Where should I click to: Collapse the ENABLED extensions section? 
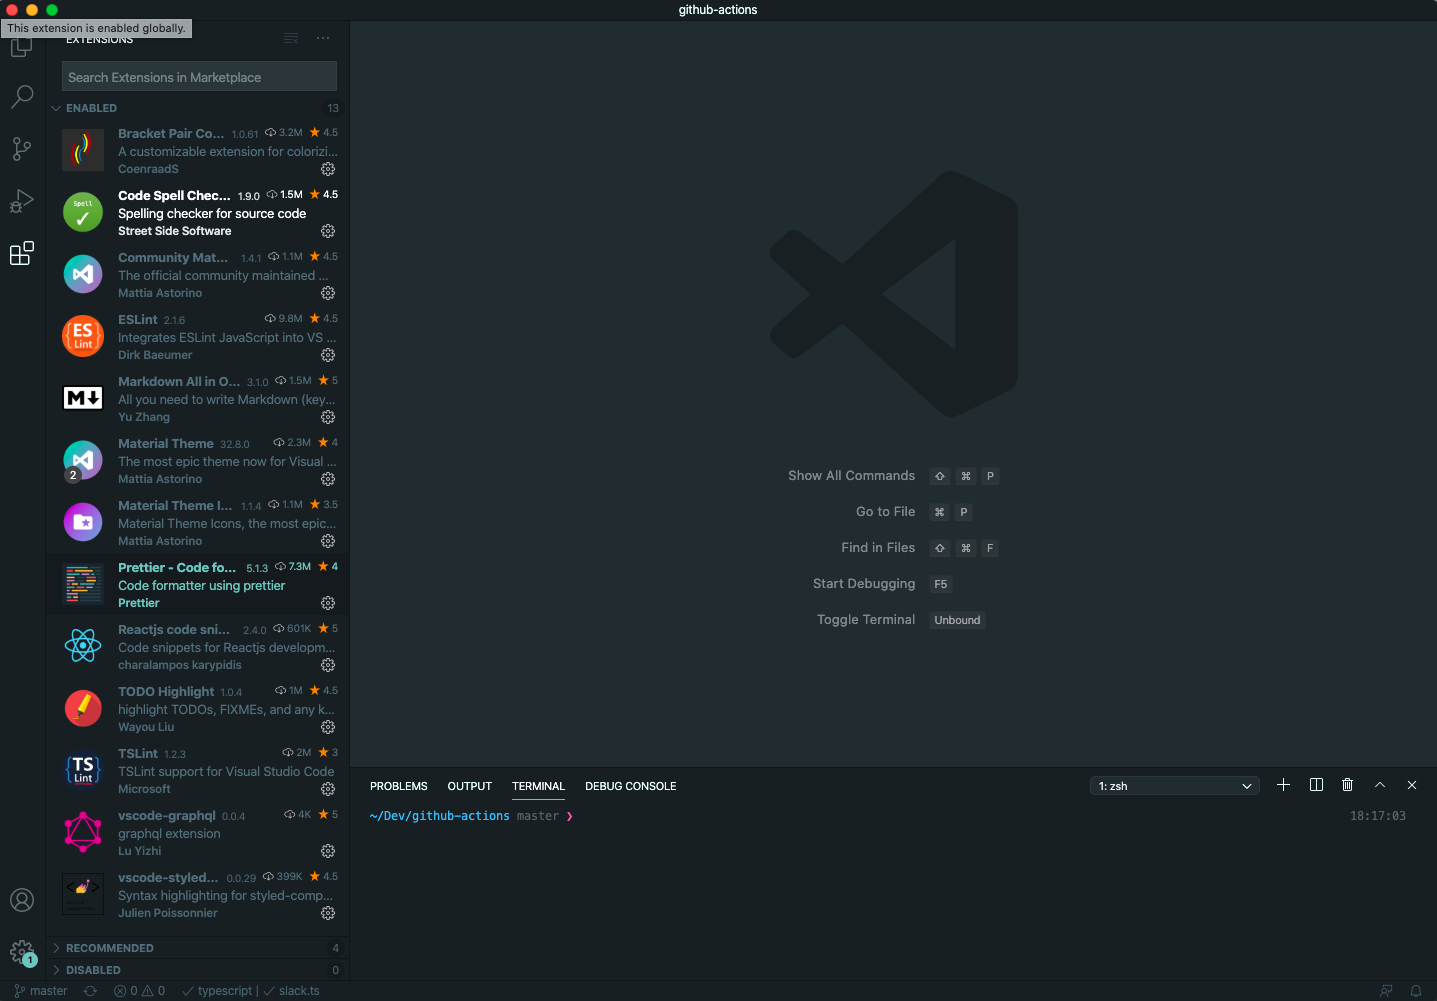tap(198, 108)
